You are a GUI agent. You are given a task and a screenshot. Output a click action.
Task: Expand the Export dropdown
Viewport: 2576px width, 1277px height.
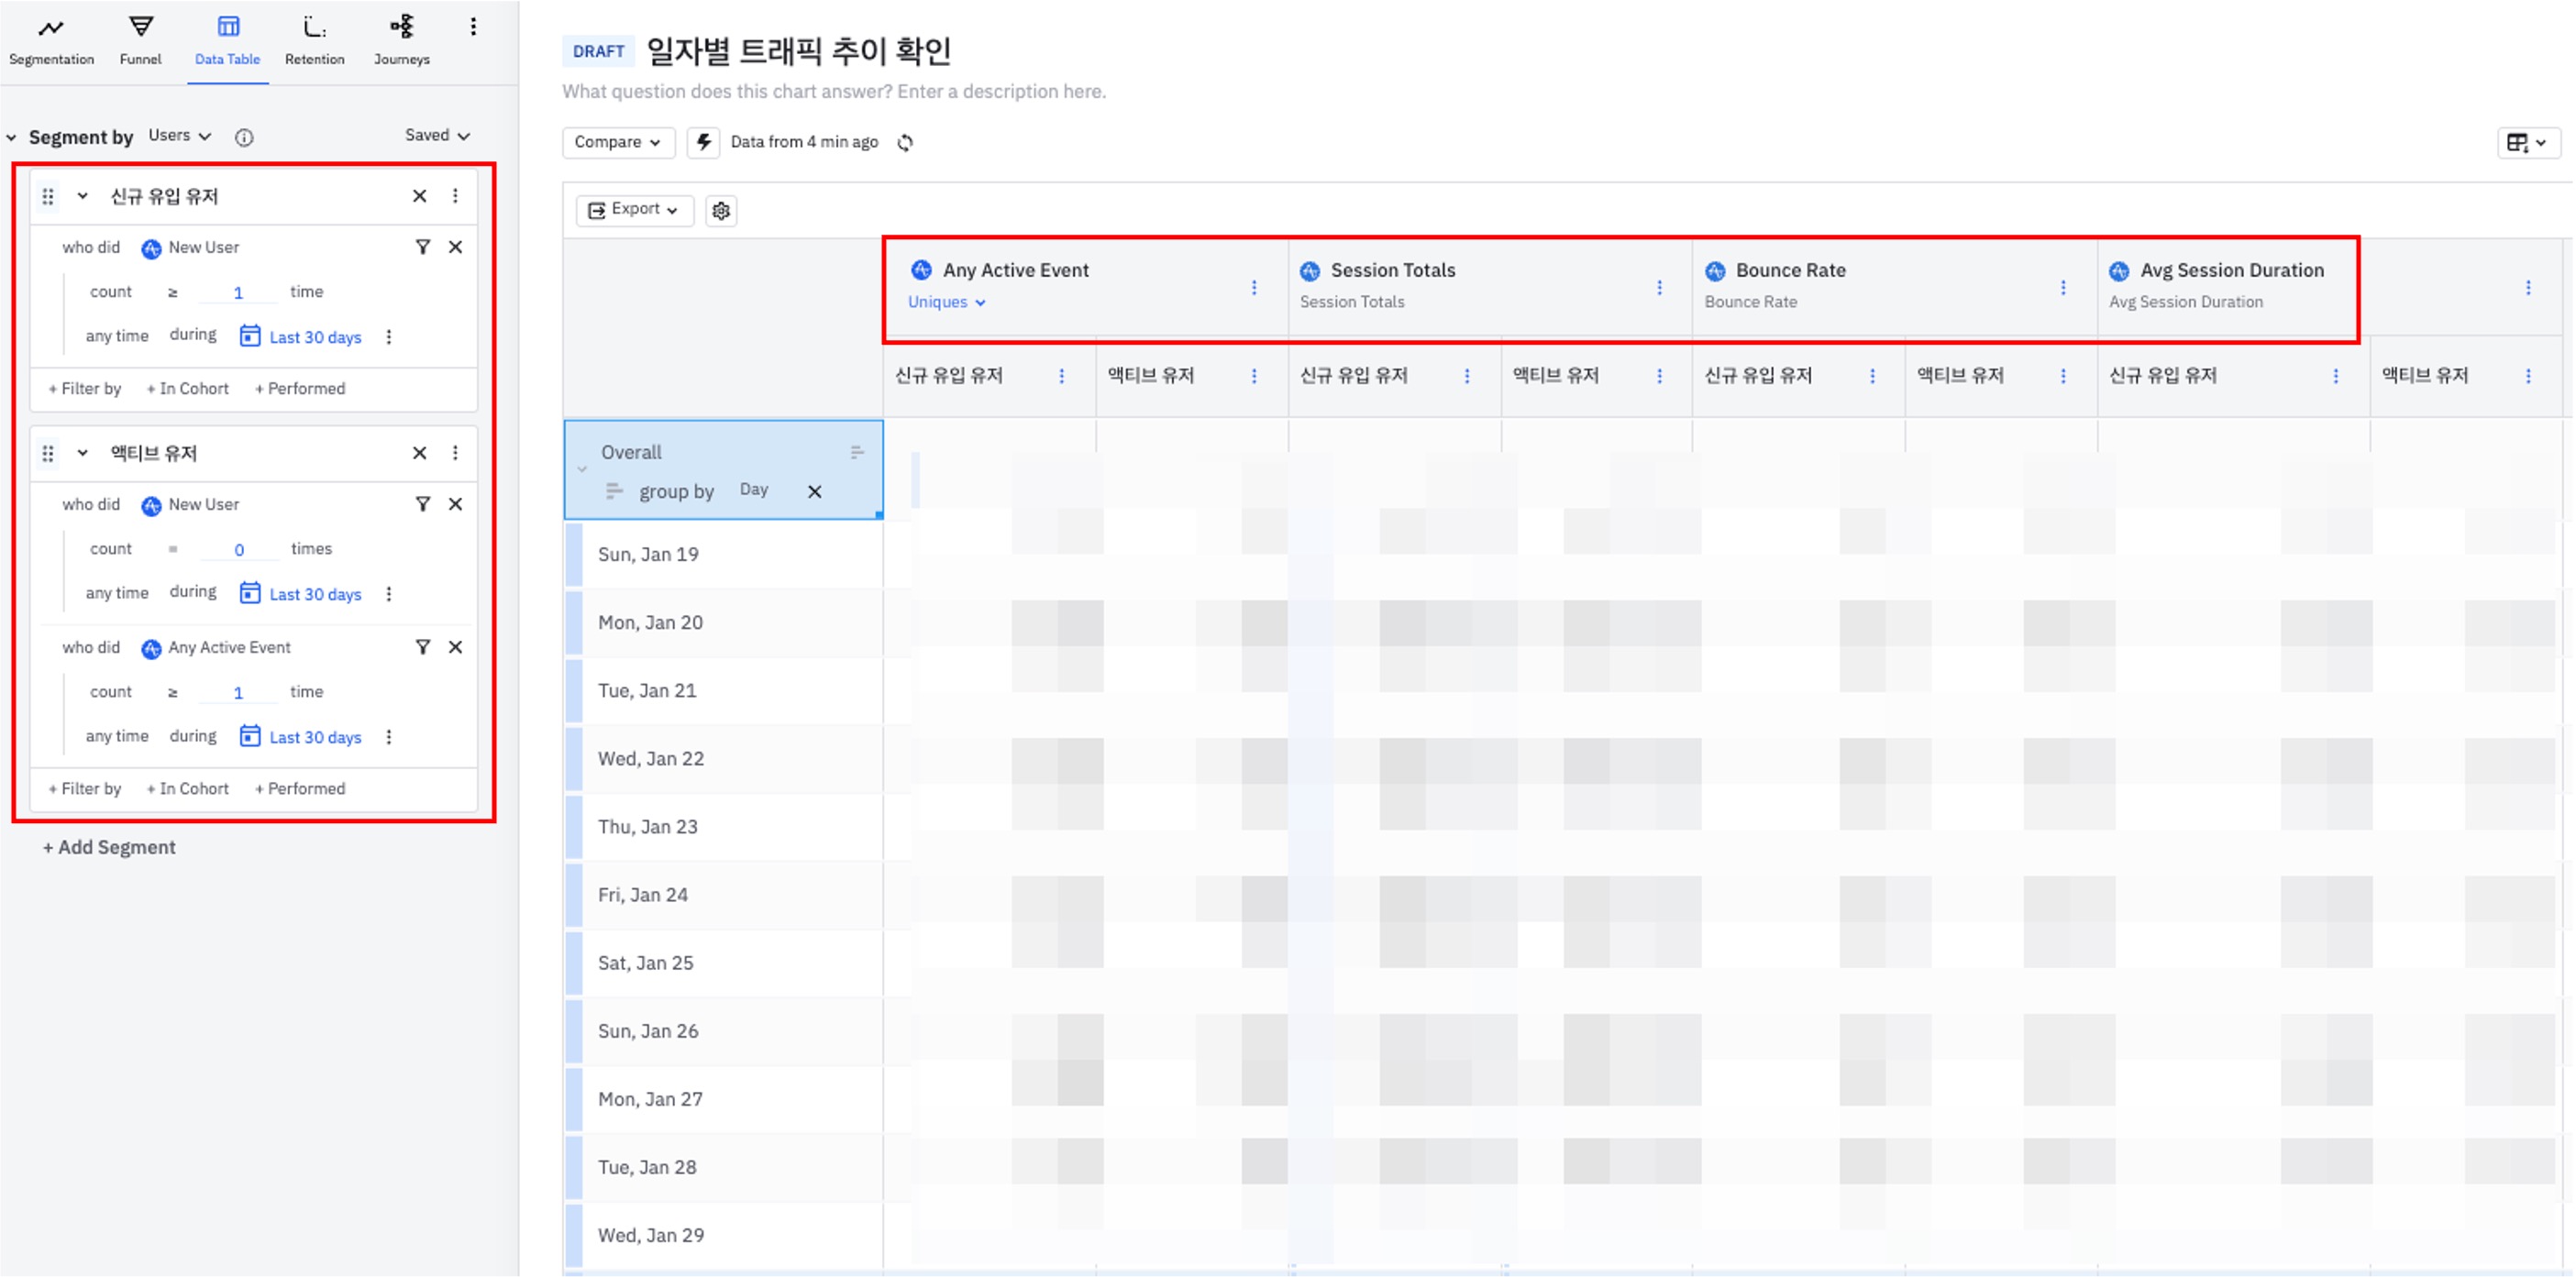pyautogui.click(x=634, y=209)
